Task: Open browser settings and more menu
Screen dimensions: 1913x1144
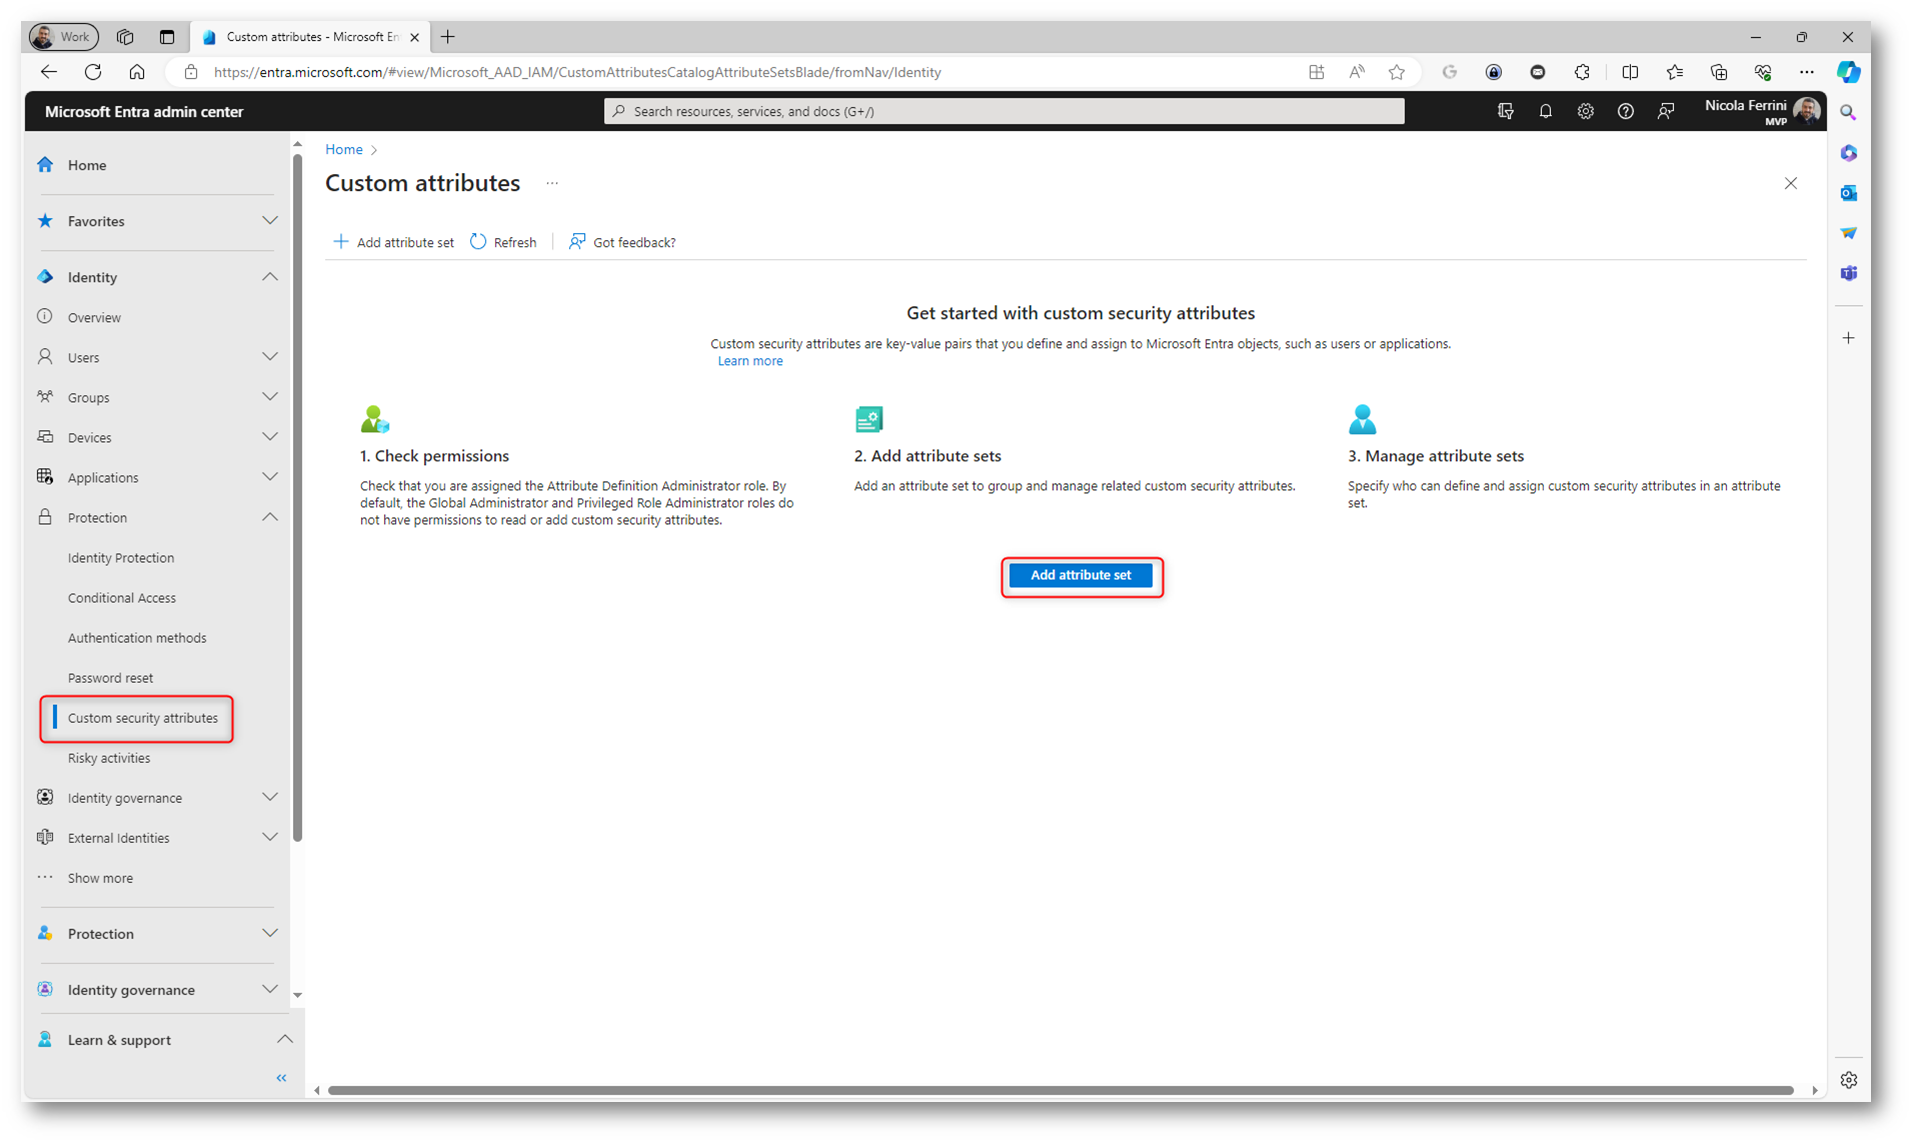Action: (1806, 72)
